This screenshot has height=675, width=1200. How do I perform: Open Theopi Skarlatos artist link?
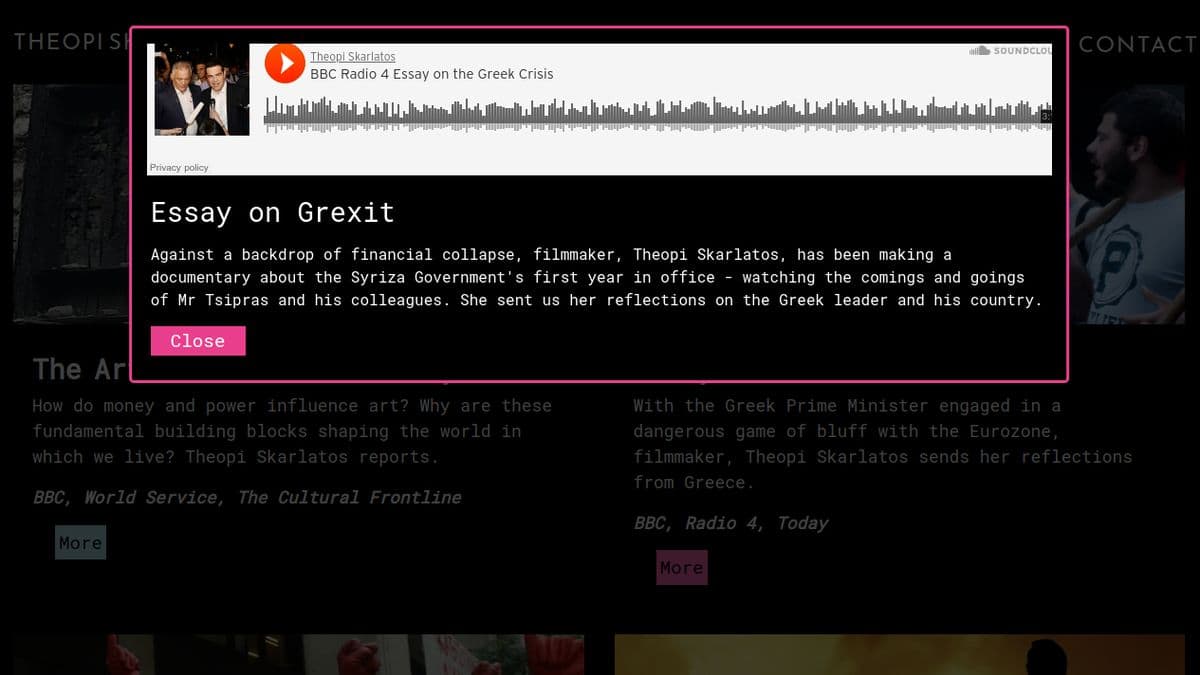pyautogui.click(x=352, y=57)
